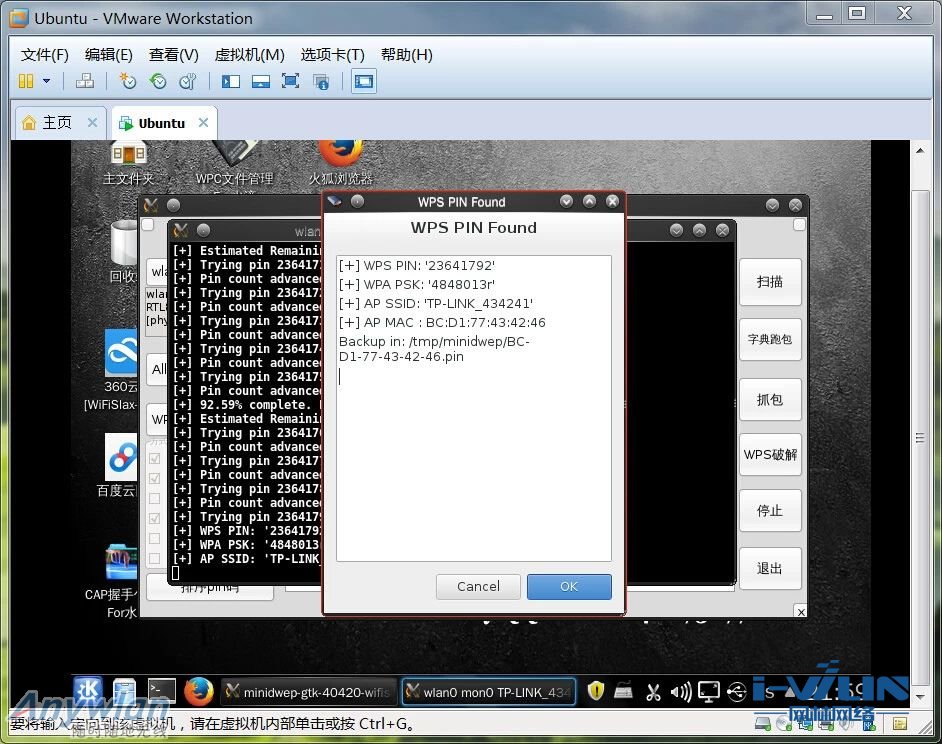The height and width of the screenshot is (744, 942).
Task: Switch to wlan0 mon0 TP-LINK taskbar window
Action: click(x=488, y=692)
